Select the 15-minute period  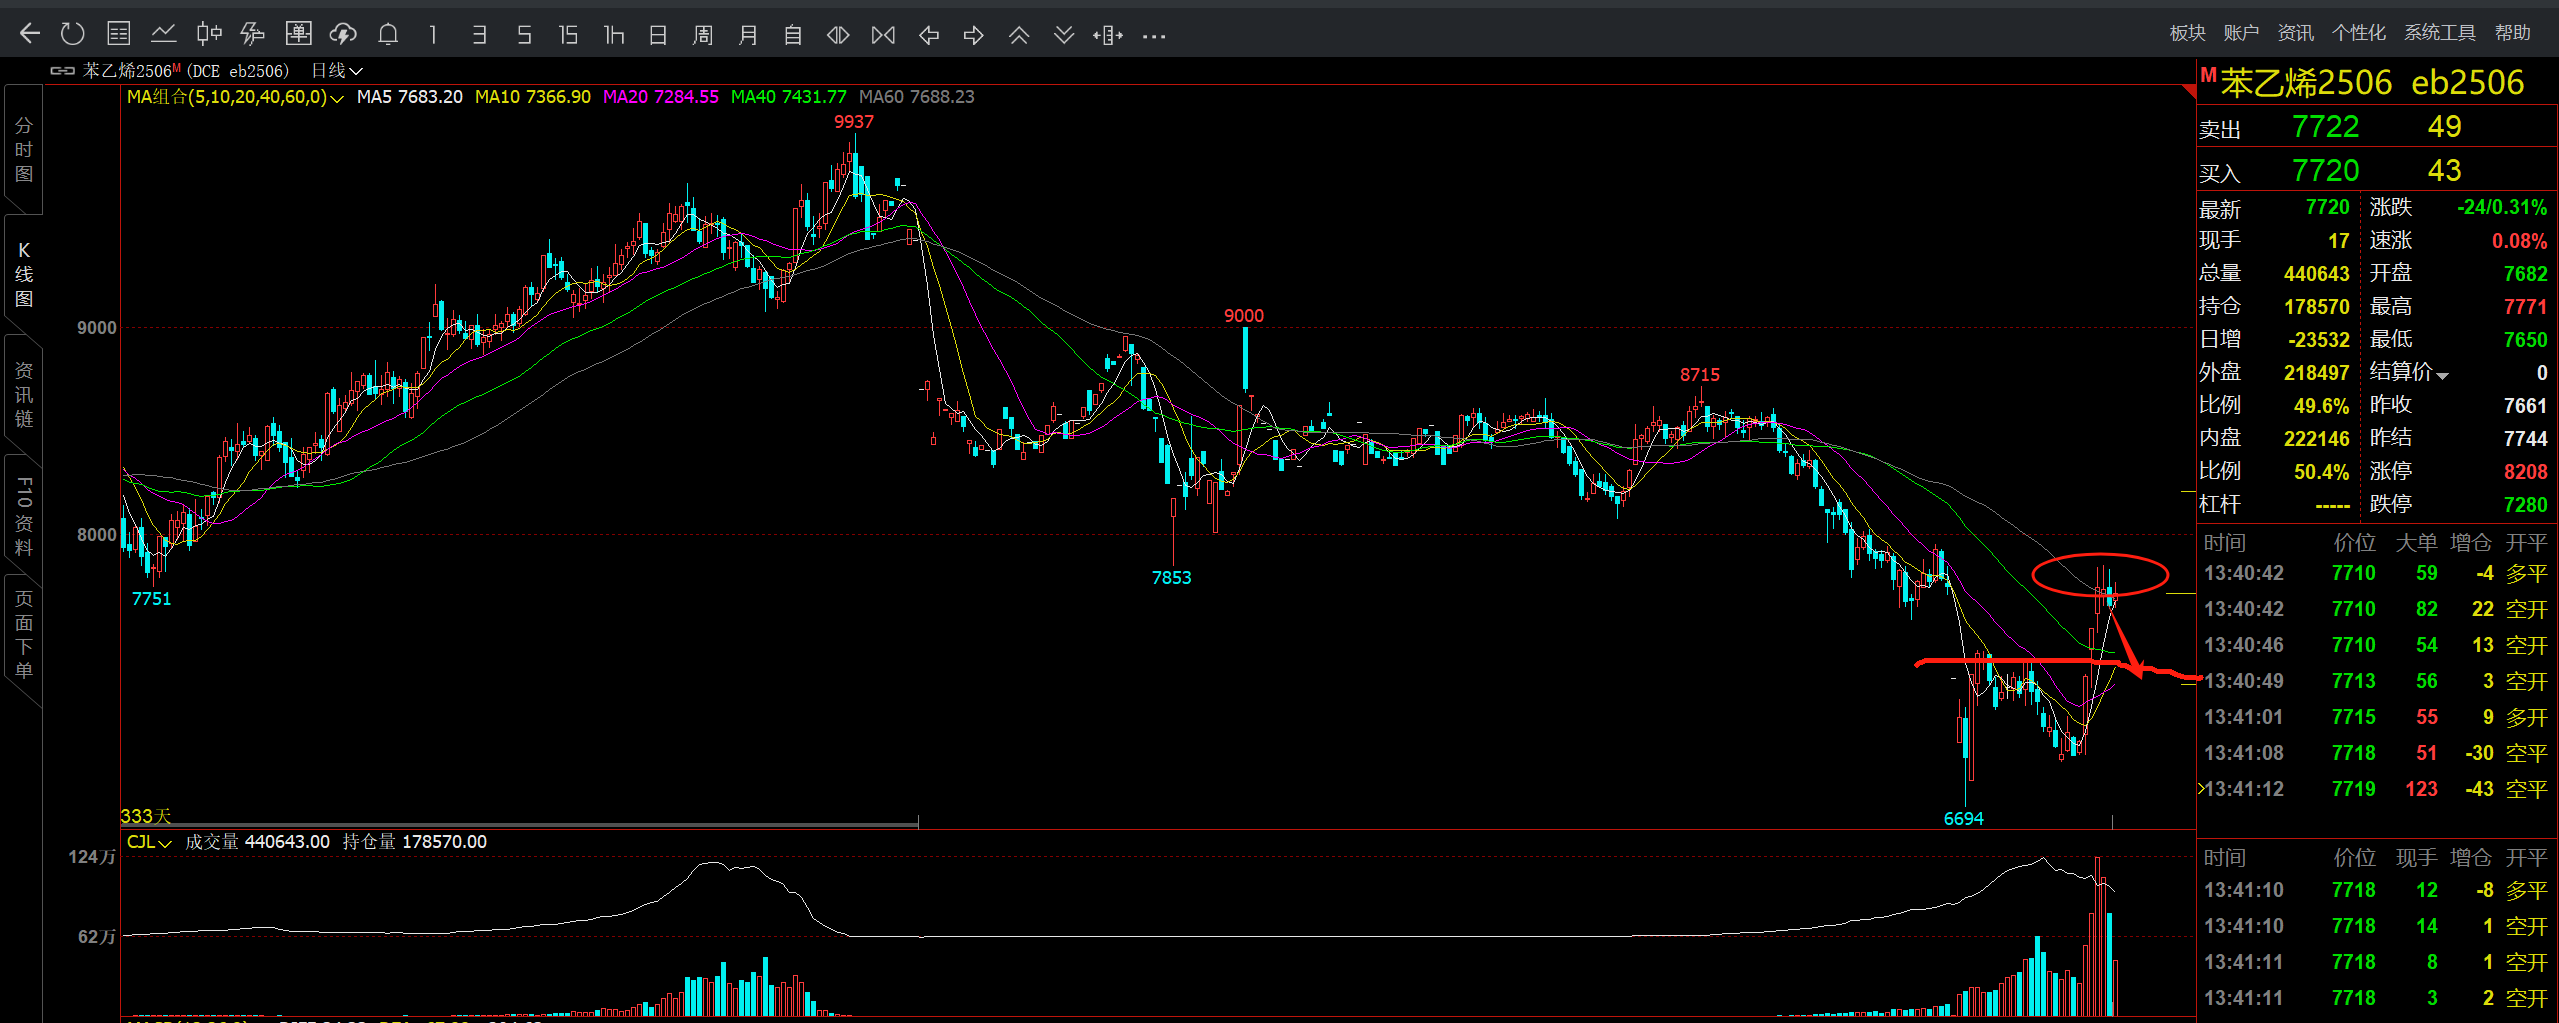(568, 35)
